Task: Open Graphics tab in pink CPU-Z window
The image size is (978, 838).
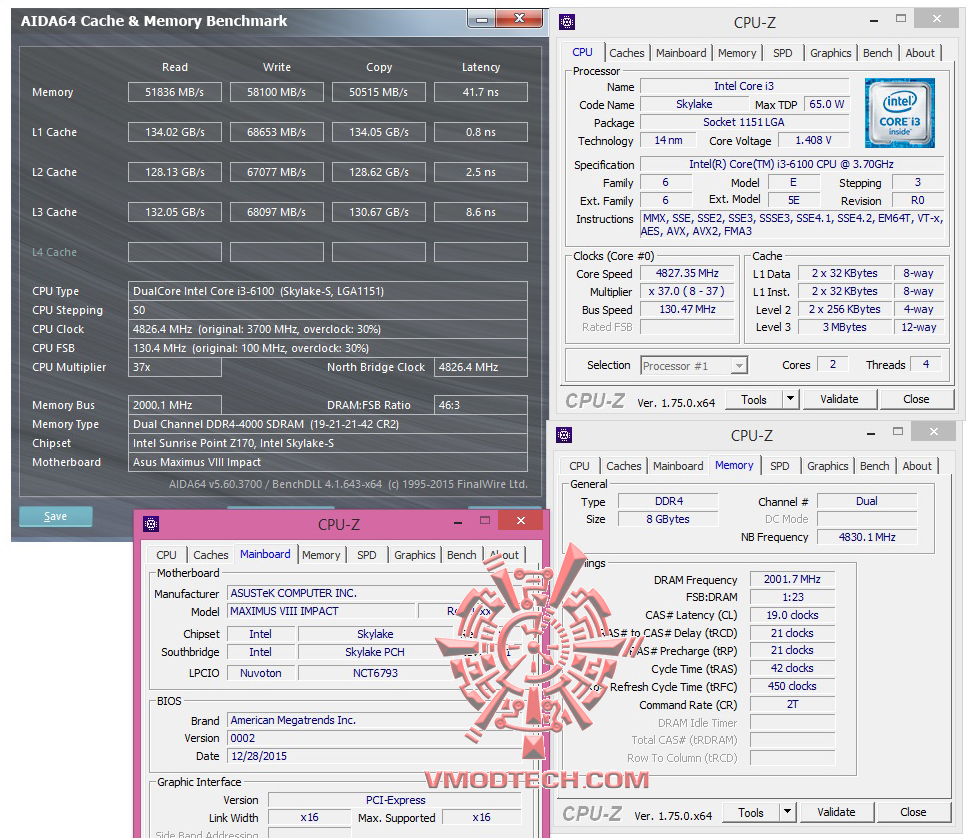Action: click(415, 554)
